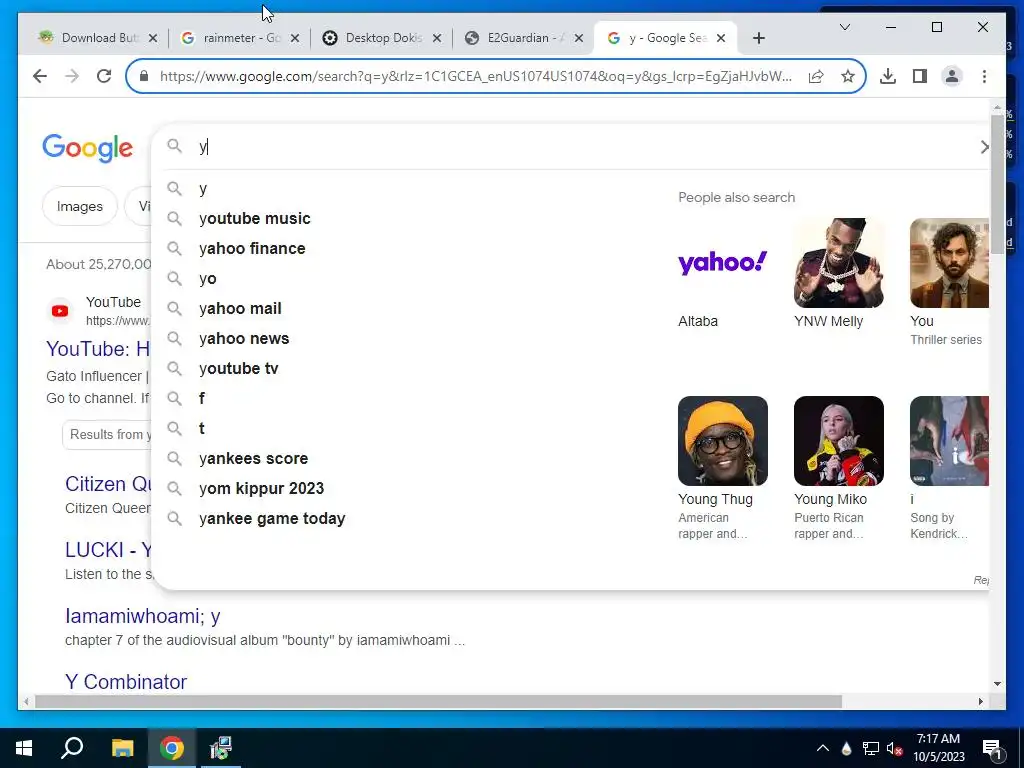Choose the yankee game today suggestion
This screenshot has height=768, width=1024.
272,519
